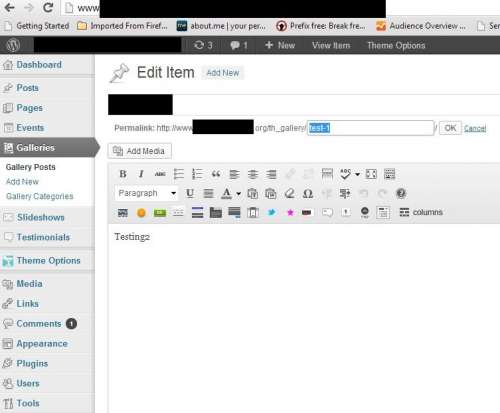Click Add New next to Edit Item
Viewport: 500px width, 413px height.
223,73
